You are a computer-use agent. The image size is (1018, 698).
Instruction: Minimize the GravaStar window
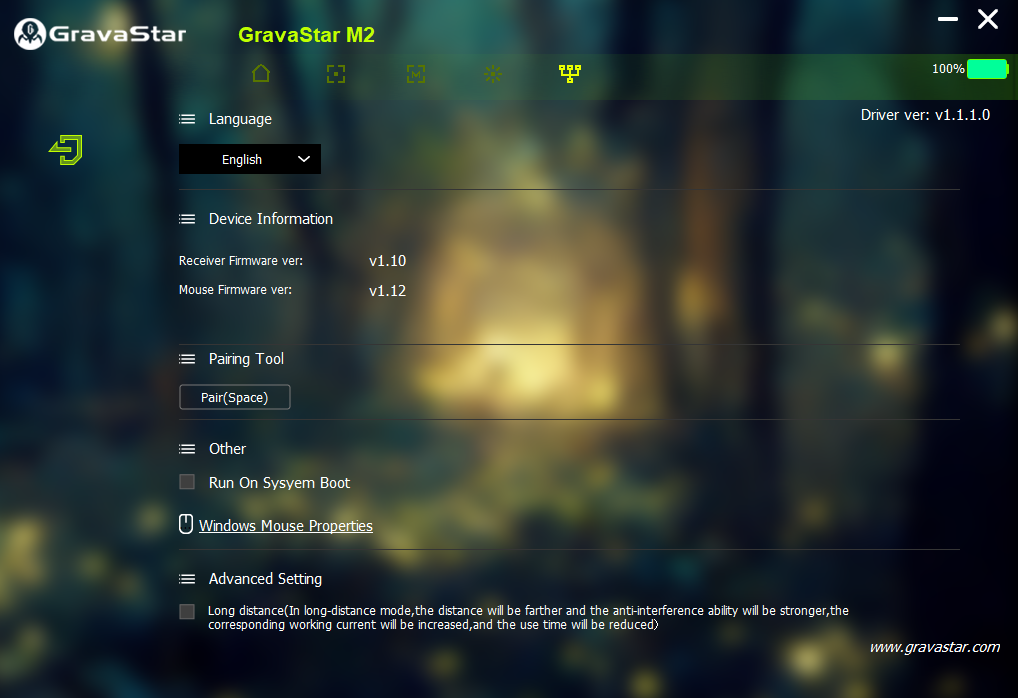(x=948, y=19)
